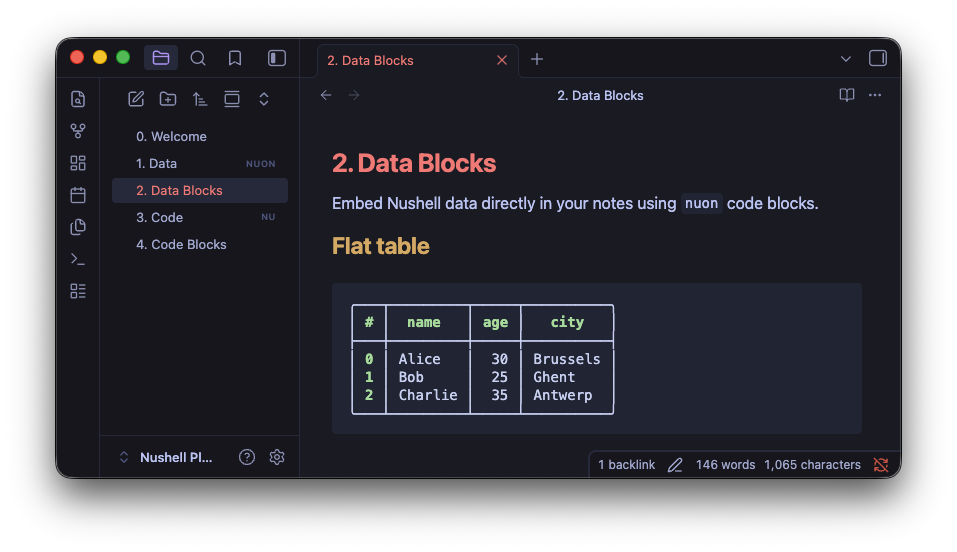Screen dimensions: 957x552
Task: Open the help icon
Action: pyautogui.click(x=247, y=457)
